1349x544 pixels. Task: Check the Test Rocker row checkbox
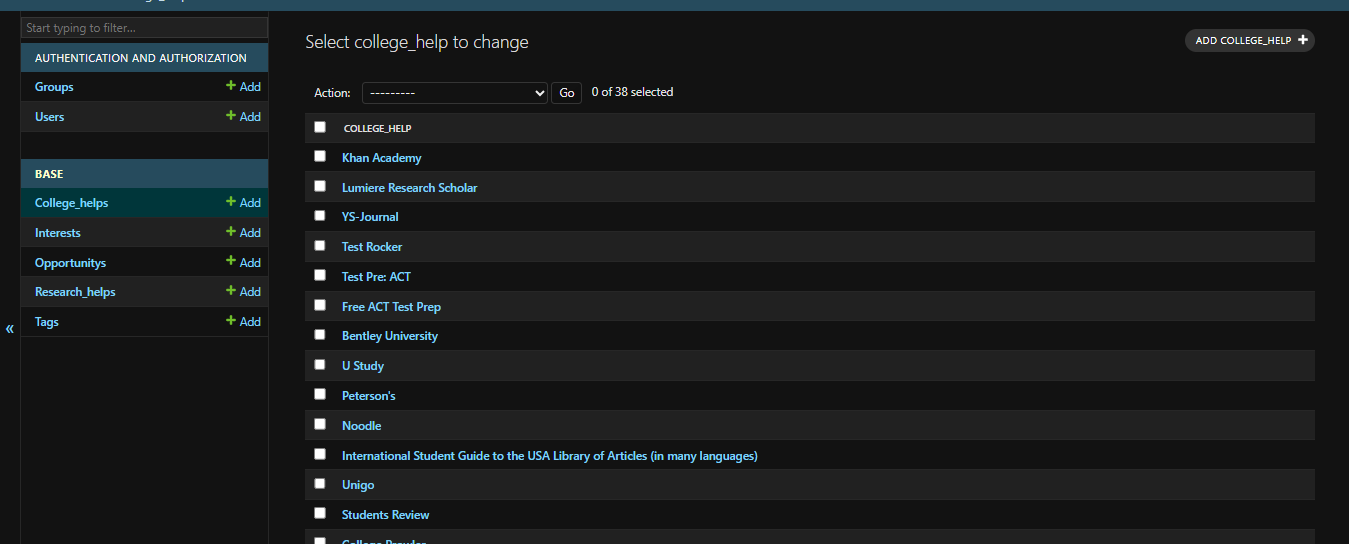pyautogui.click(x=320, y=245)
